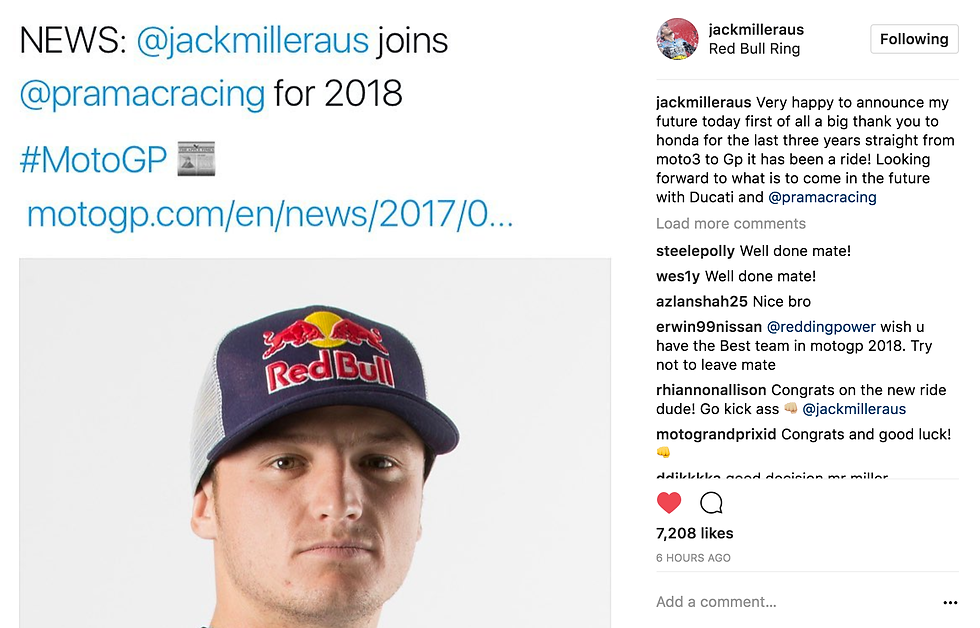Open the @reddingpower mention link
The width and height of the screenshot is (980, 628).
pos(821,327)
